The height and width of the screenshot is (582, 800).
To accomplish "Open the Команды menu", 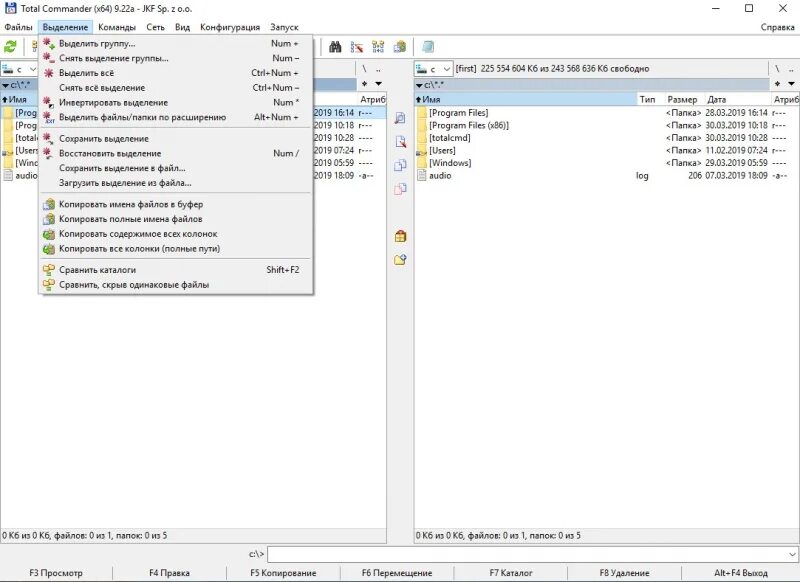I will [x=117, y=27].
